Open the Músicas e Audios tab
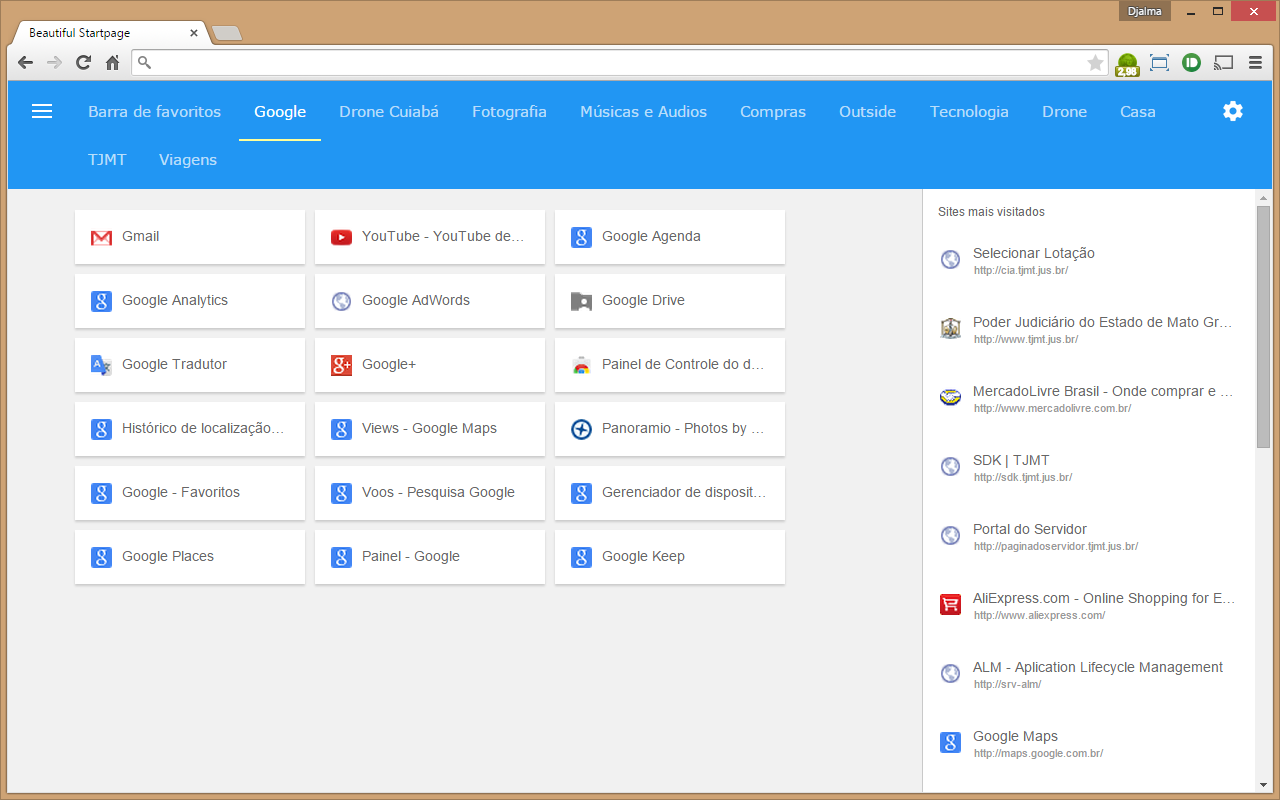Viewport: 1280px width, 800px height. pos(643,112)
